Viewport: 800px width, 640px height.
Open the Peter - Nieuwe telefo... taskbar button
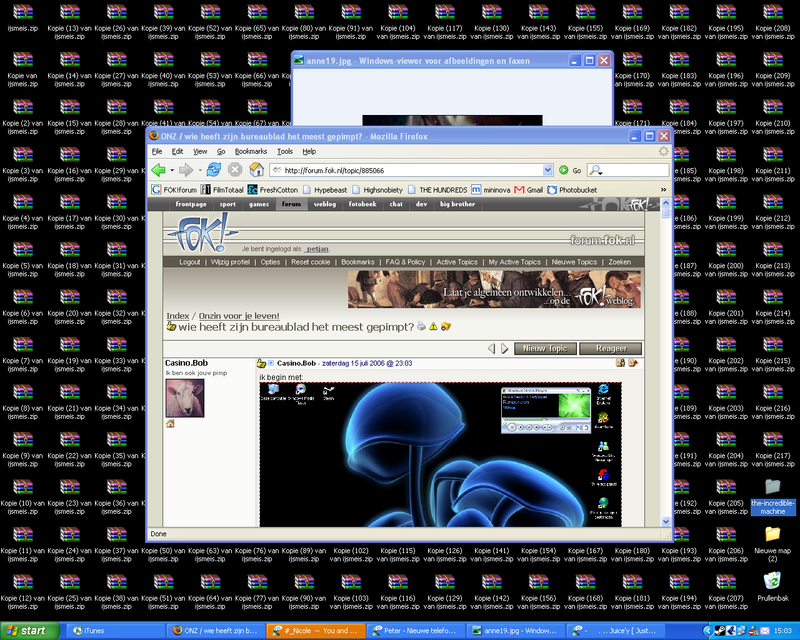coord(415,631)
